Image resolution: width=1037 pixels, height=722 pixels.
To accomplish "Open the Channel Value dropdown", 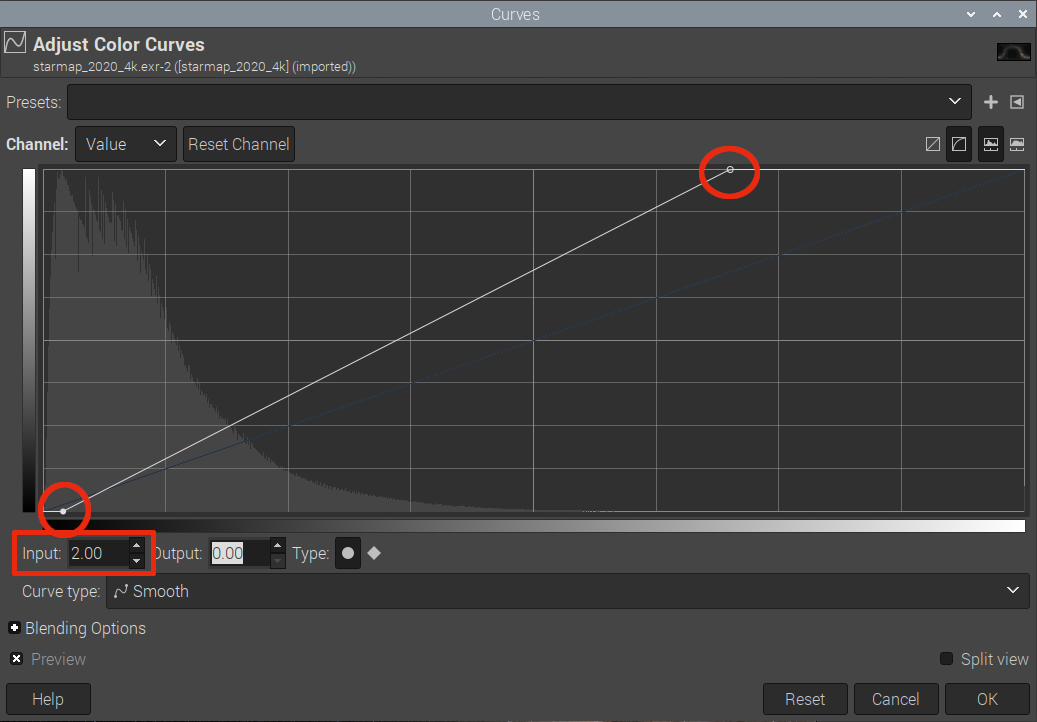I will tap(125, 144).
